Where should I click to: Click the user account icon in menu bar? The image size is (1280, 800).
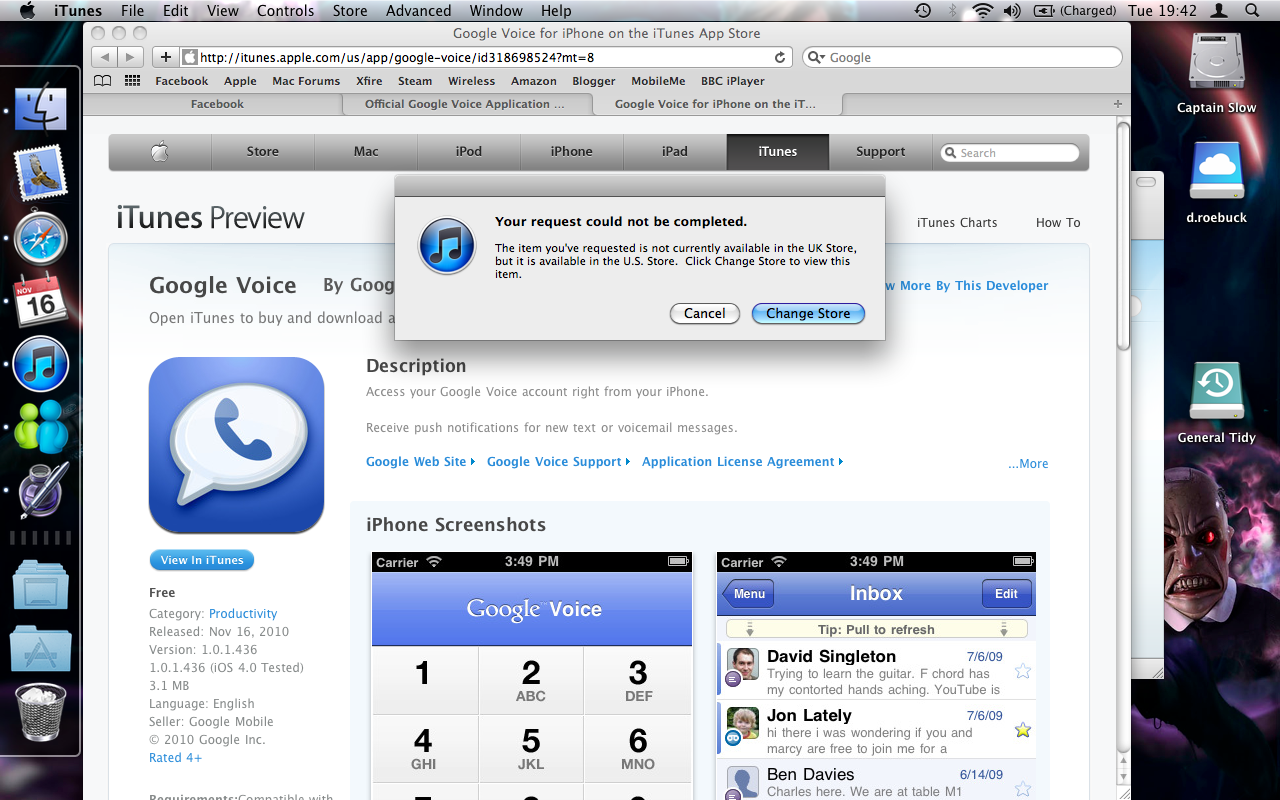[x=1218, y=11]
